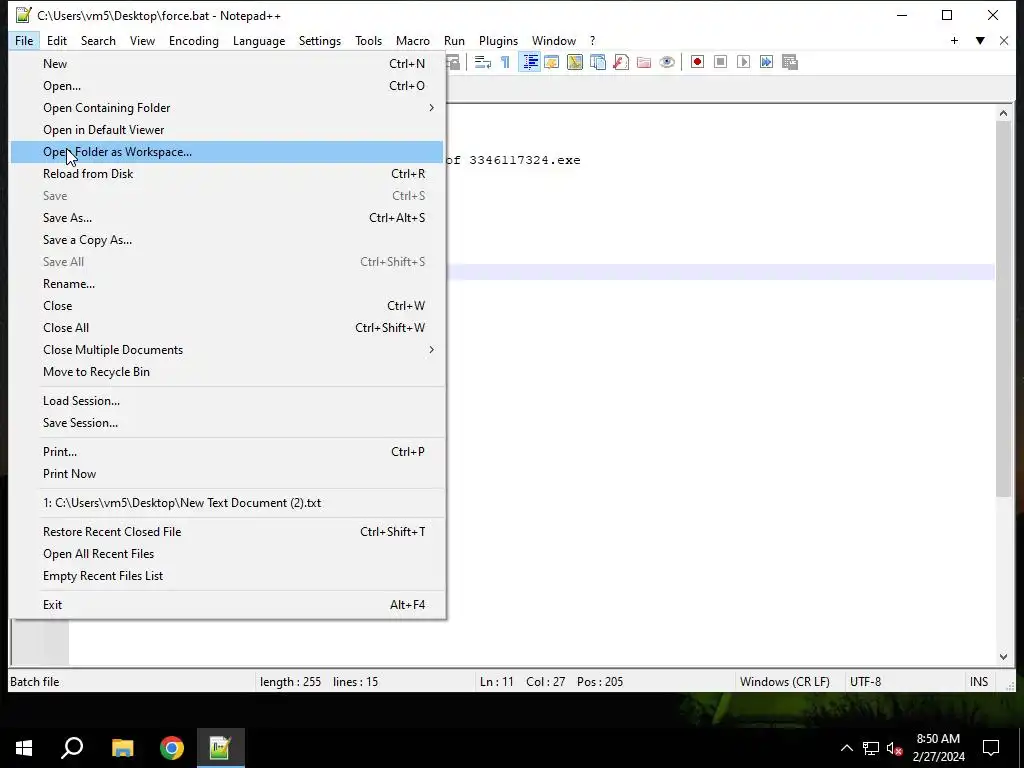Show the Document List panel icon
Viewport: 1024px width, 768px height.
598,62
